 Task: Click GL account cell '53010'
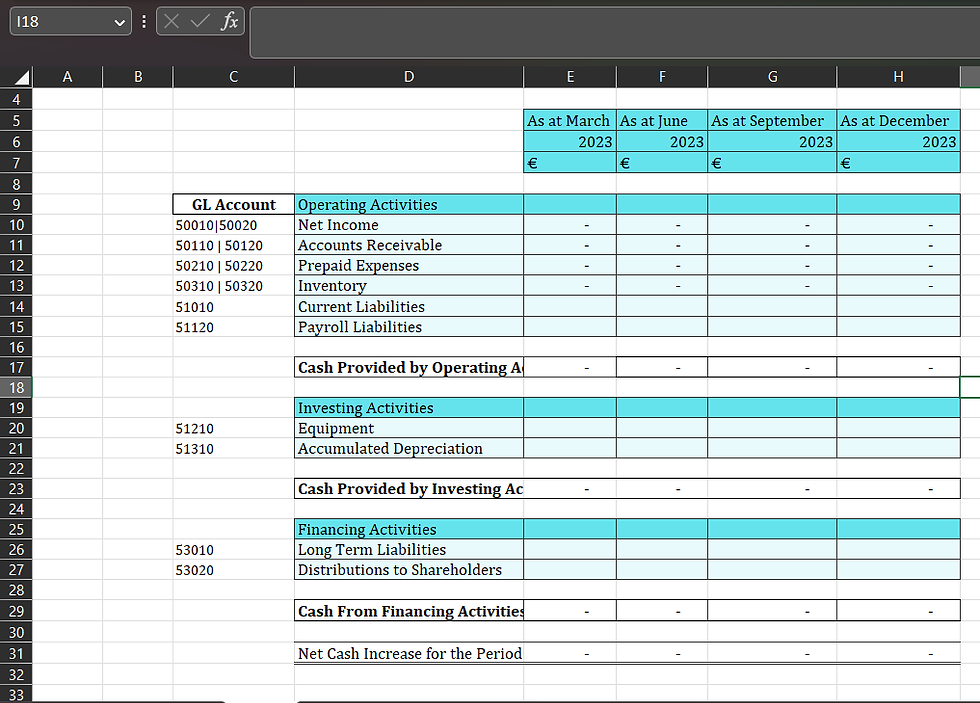234,549
